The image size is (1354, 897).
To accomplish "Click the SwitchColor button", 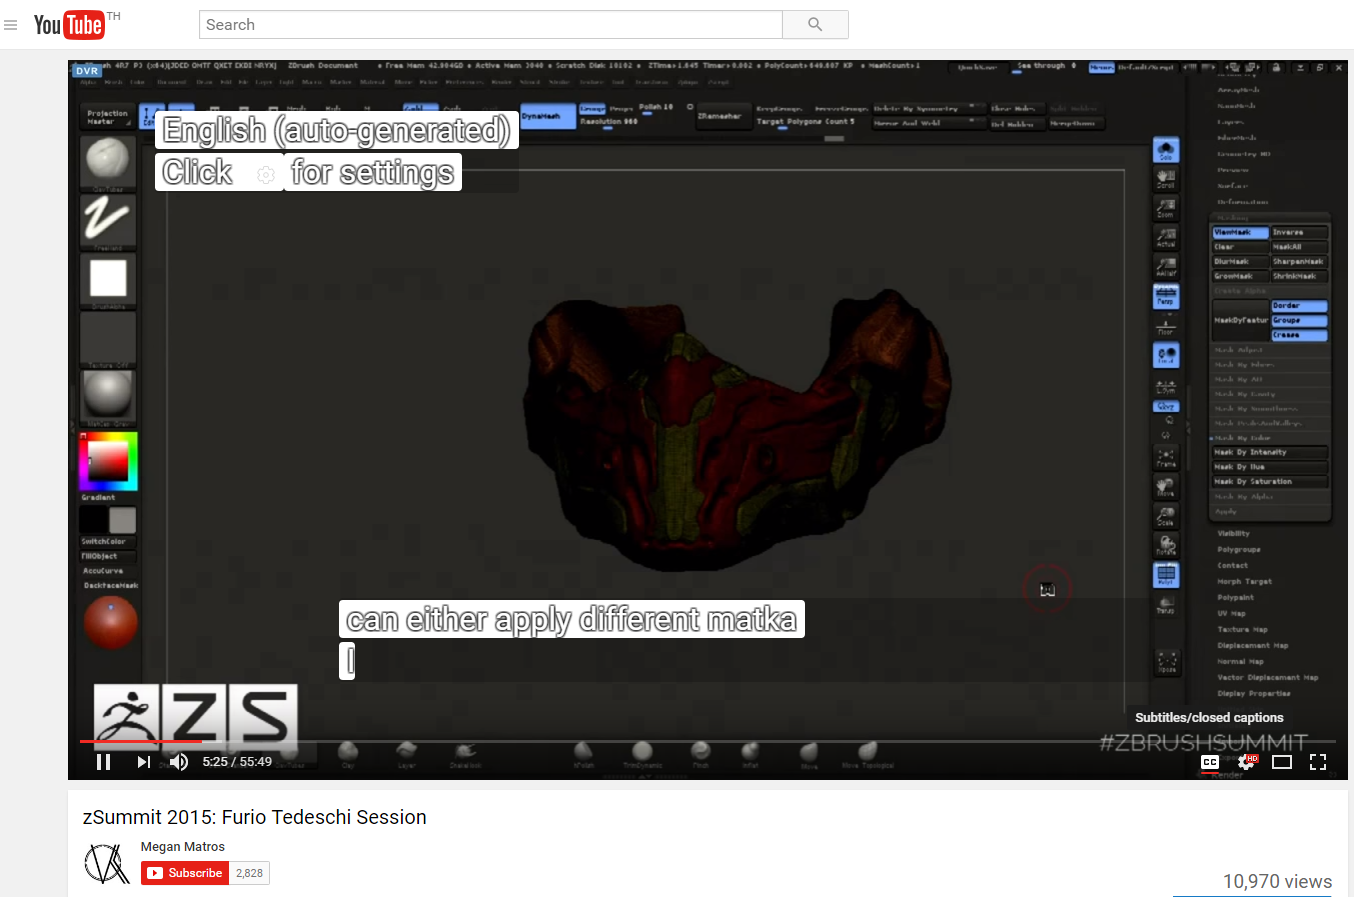I will coord(108,542).
